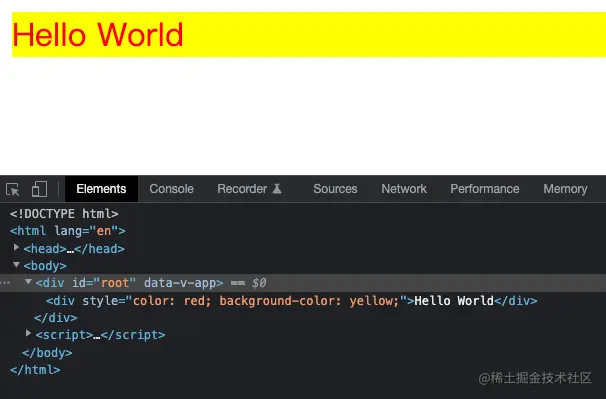Expand the script element arrow

(28, 333)
